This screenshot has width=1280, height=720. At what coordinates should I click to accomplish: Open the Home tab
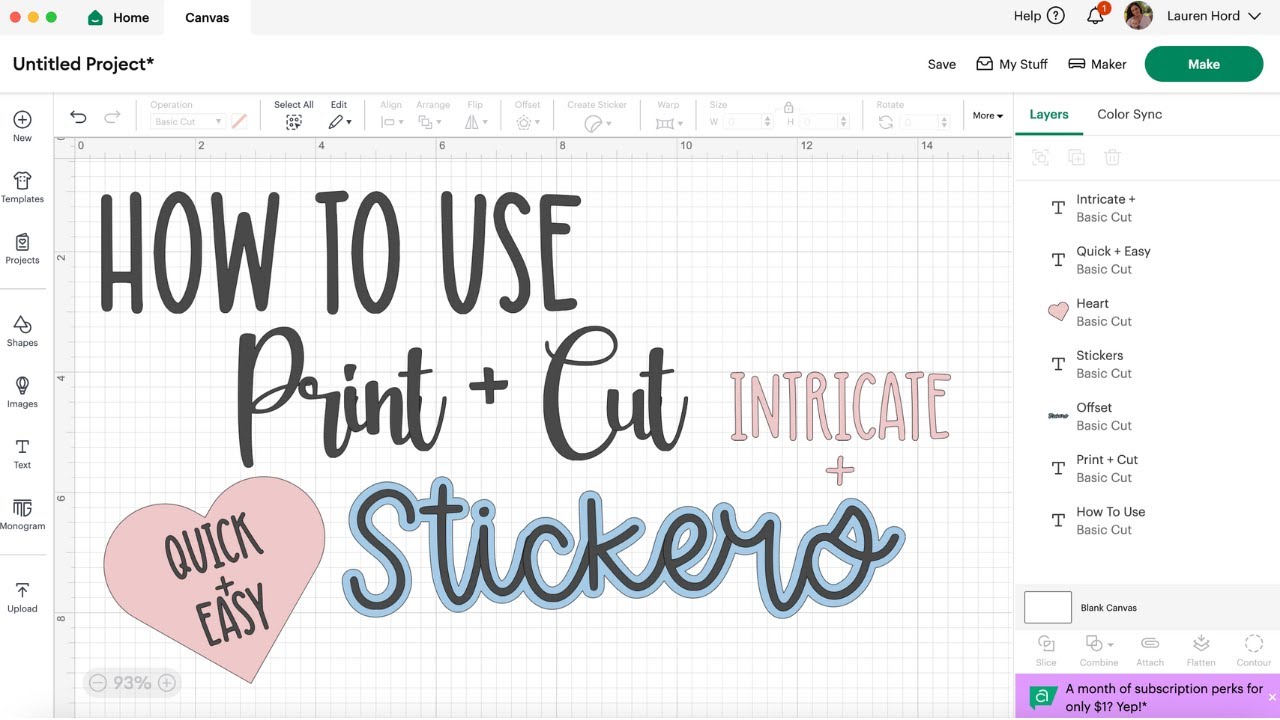coord(118,17)
